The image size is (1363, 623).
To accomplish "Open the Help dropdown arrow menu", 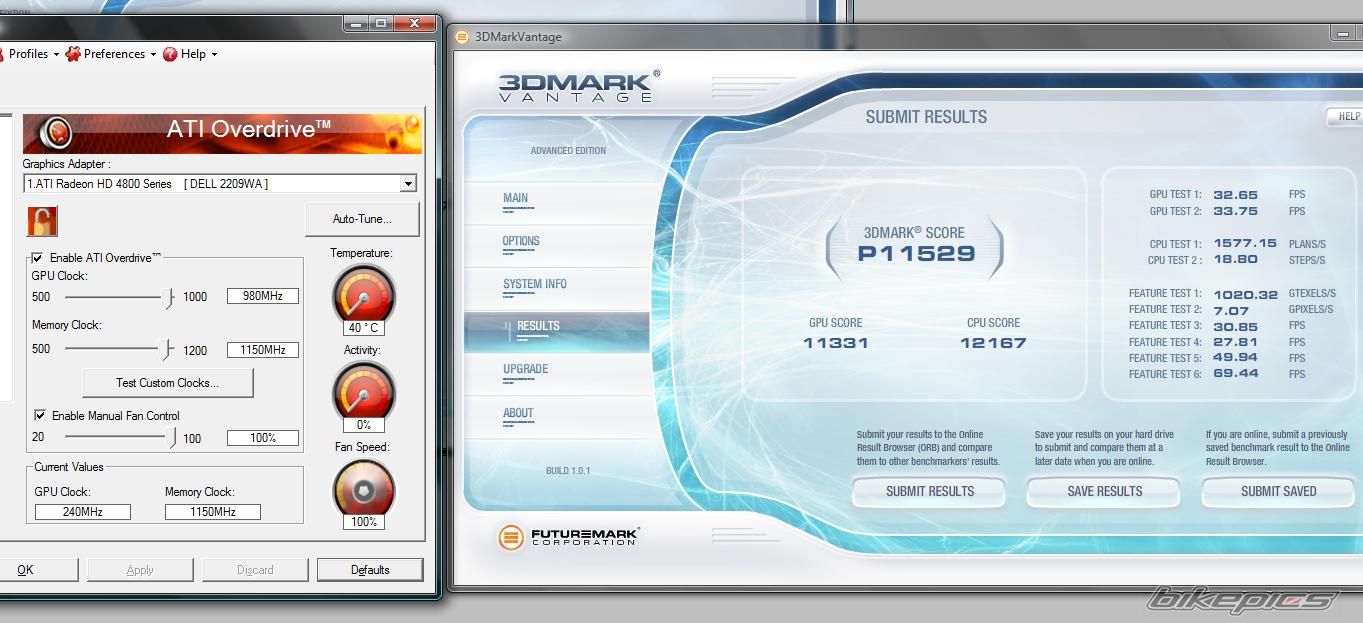I will tap(214, 54).
